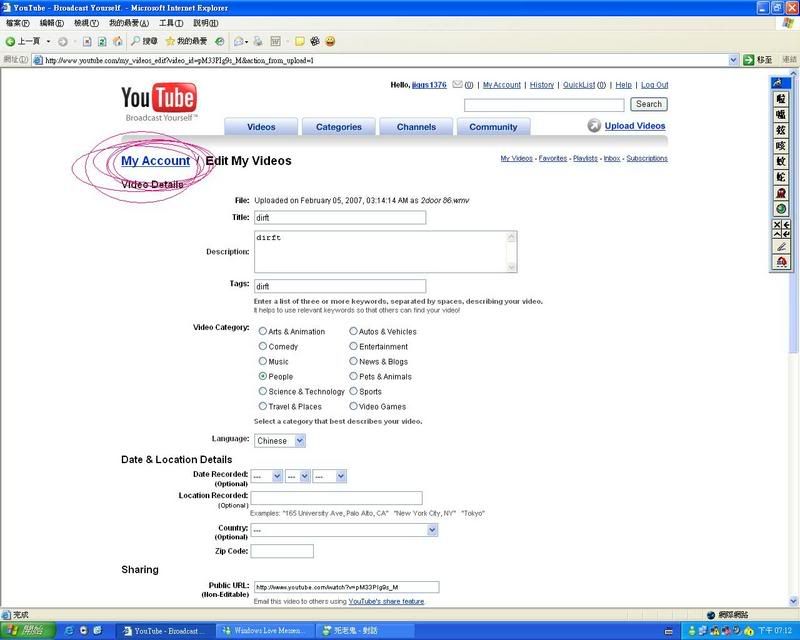This screenshot has width=800, height=640.
Task: Click the top icon in IME sidebar
Action: click(781, 83)
